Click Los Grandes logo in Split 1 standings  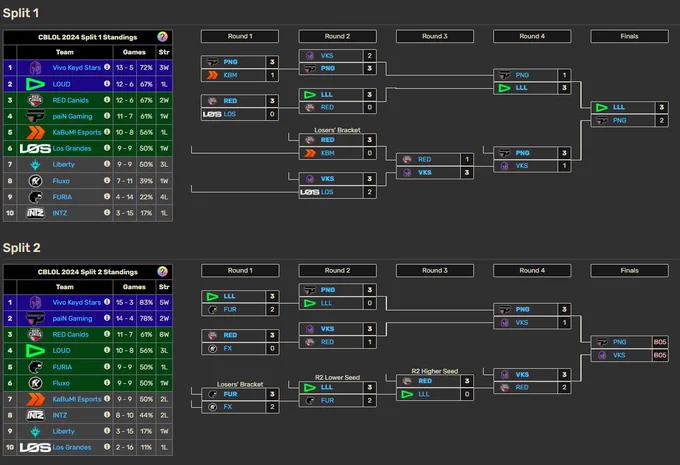(35, 148)
